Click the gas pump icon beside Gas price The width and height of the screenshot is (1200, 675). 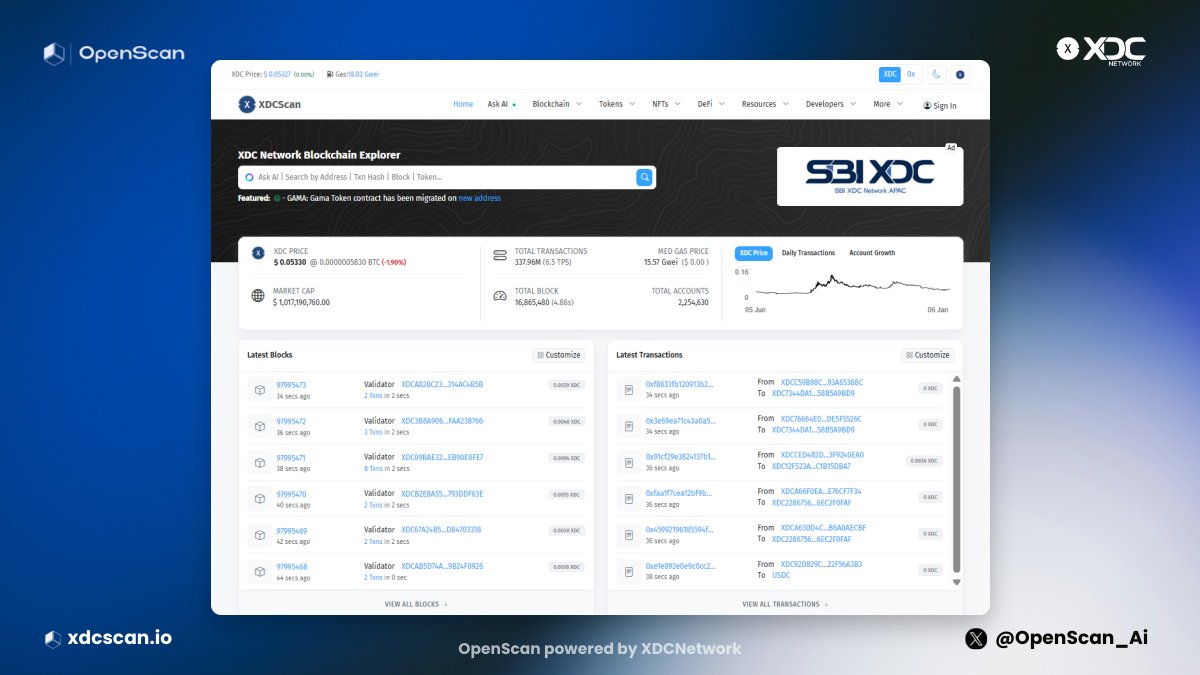(x=329, y=74)
